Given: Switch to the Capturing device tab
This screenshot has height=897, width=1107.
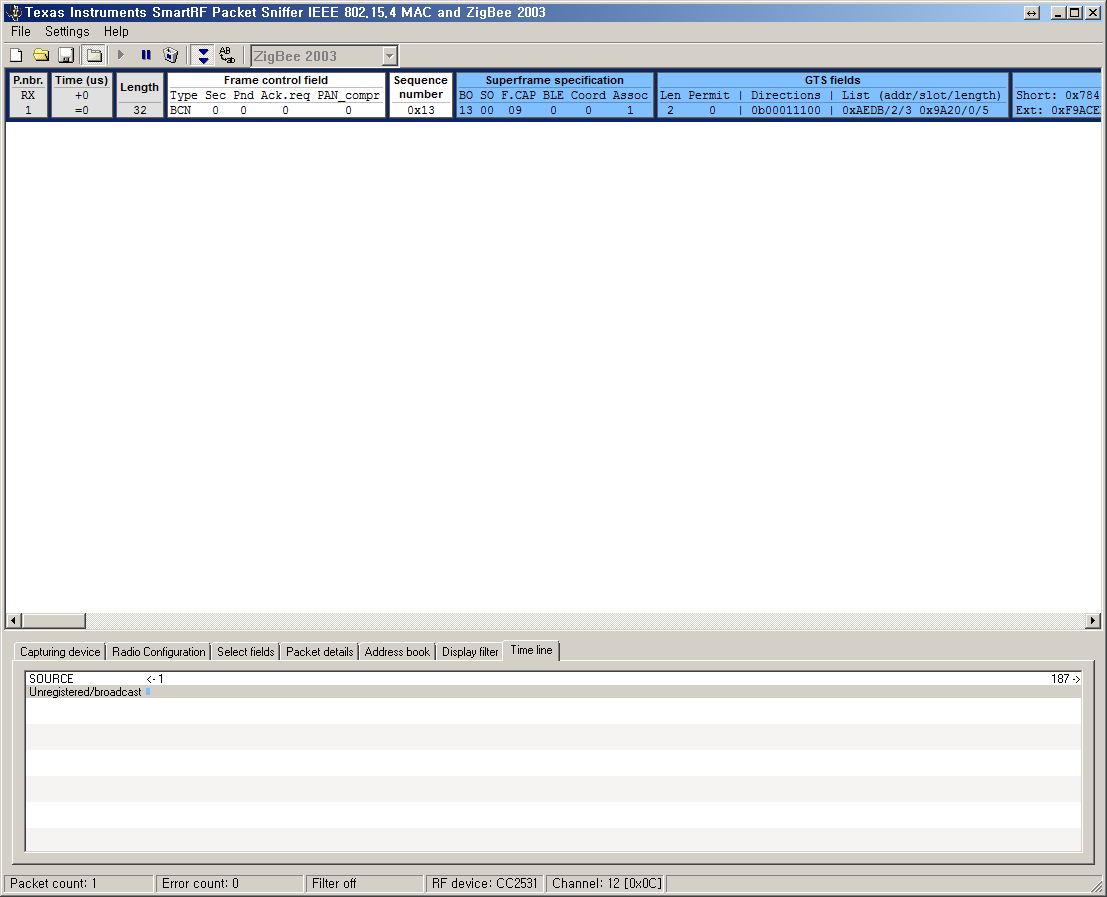Looking at the screenshot, I should point(60,651).
